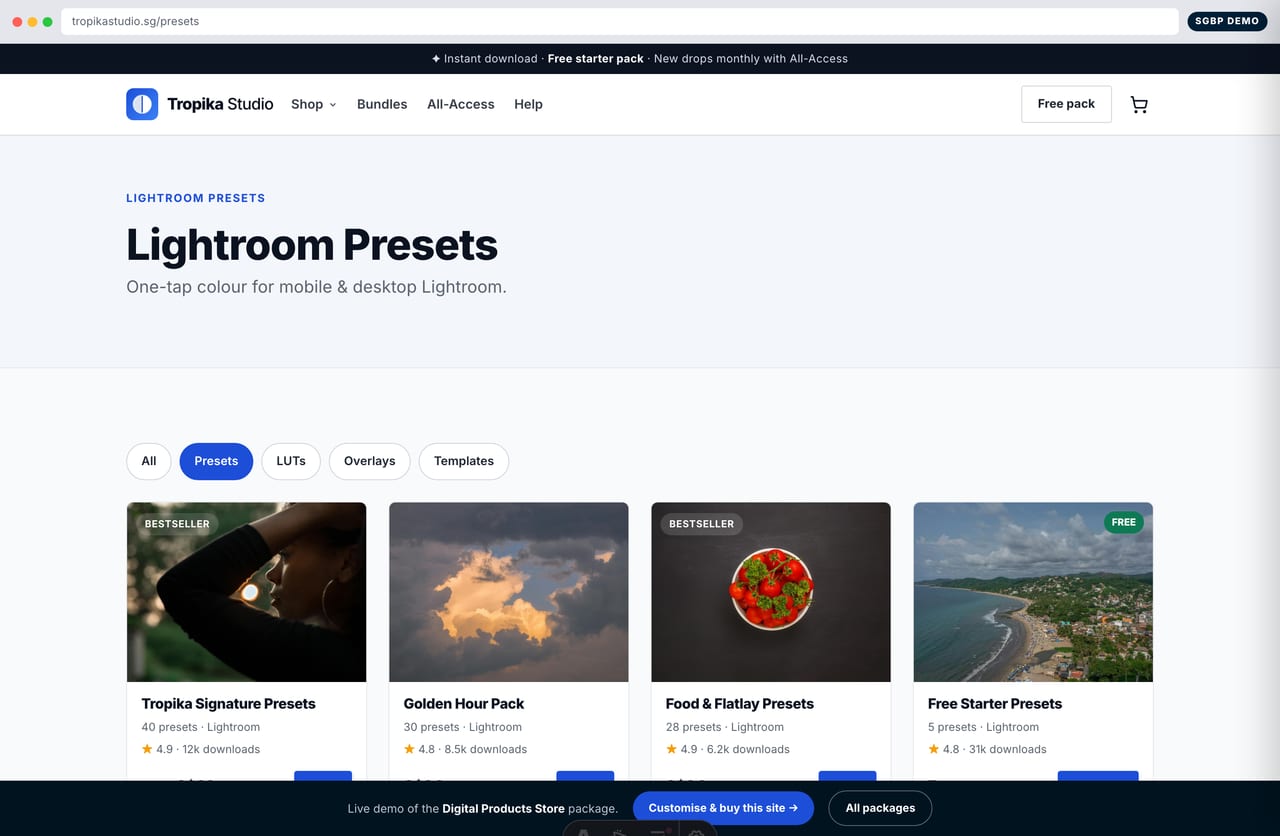This screenshot has width=1280, height=836.
Task: Click Customise & buy this site button
Action: [723, 808]
